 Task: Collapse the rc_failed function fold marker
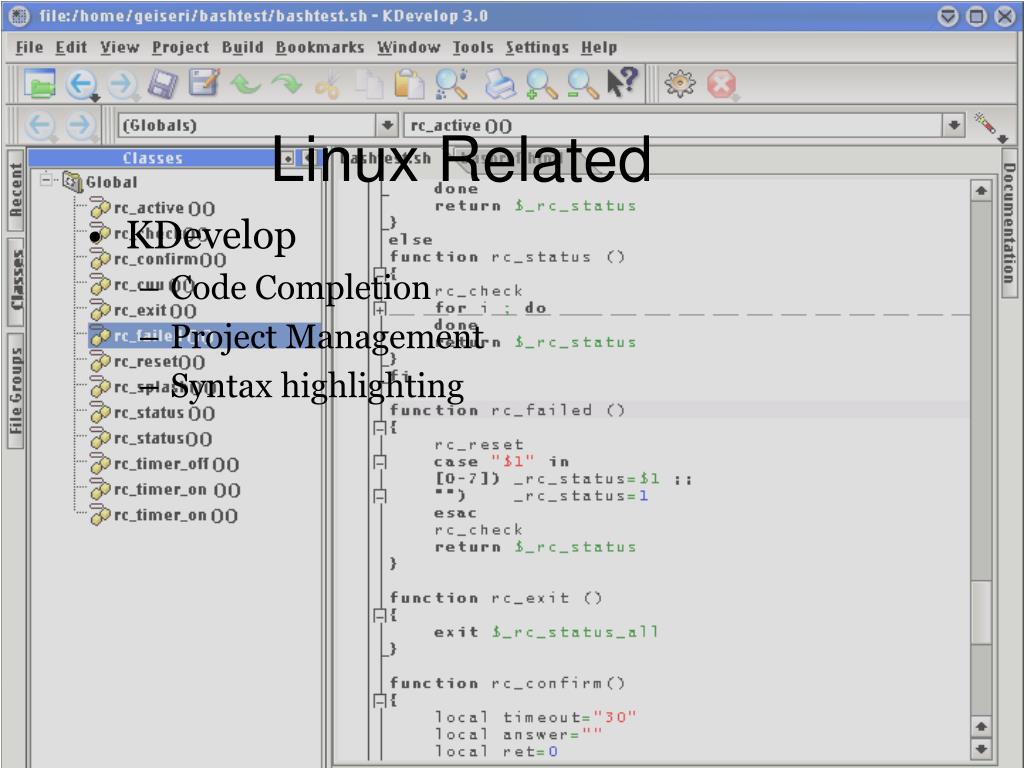pyautogui.click(x=379, y=428)
